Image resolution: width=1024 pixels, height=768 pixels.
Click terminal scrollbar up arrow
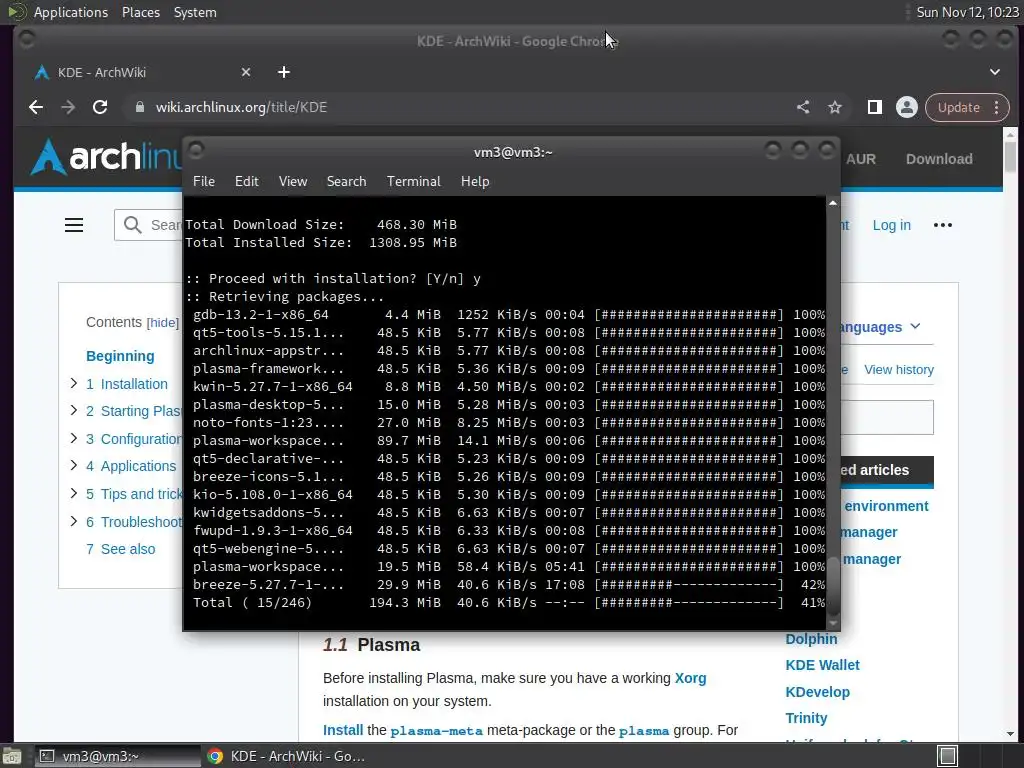833,203
